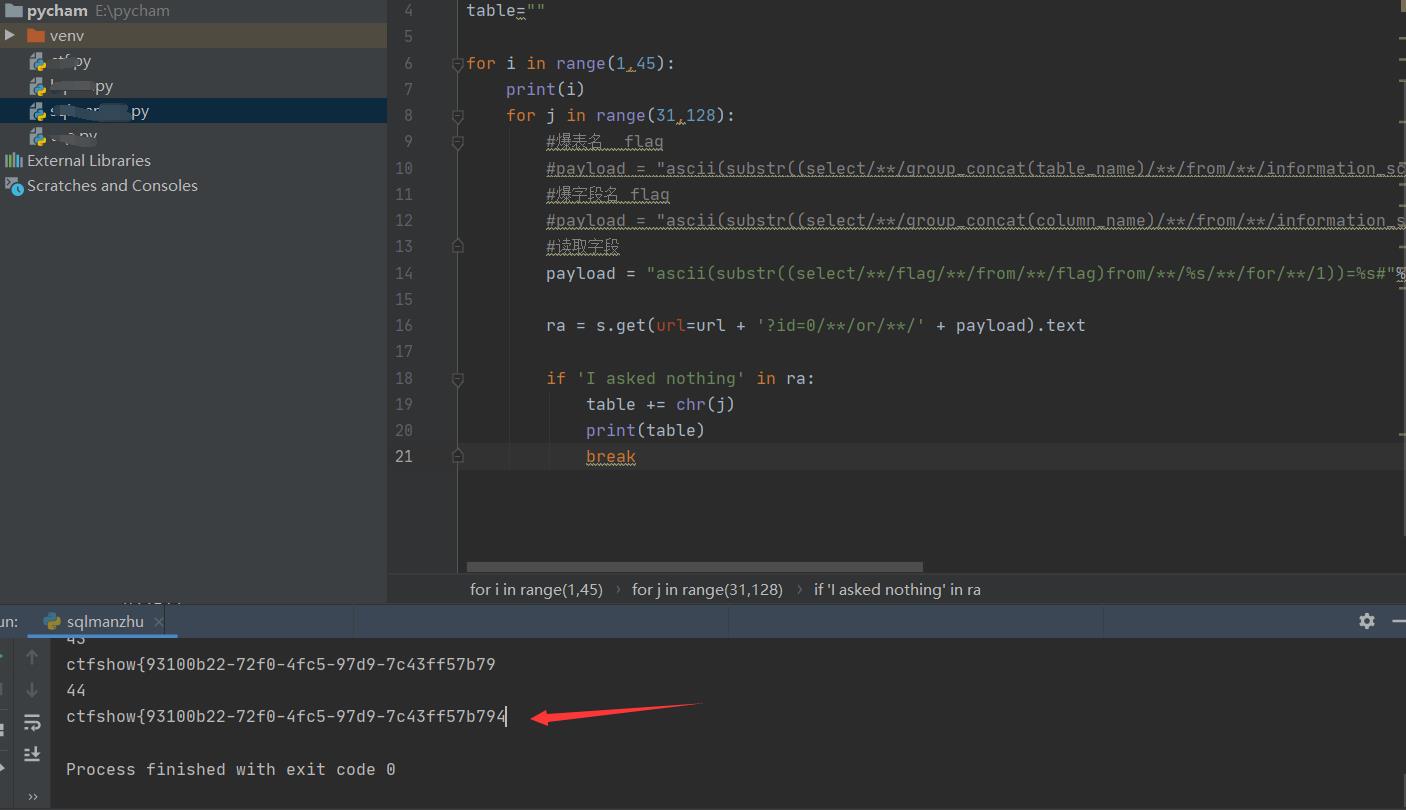Image resolution: width=1406 pixels, height=810 pixels.
Task: Click the '#读取字段' comment on line 13
Action: (583, 246)
